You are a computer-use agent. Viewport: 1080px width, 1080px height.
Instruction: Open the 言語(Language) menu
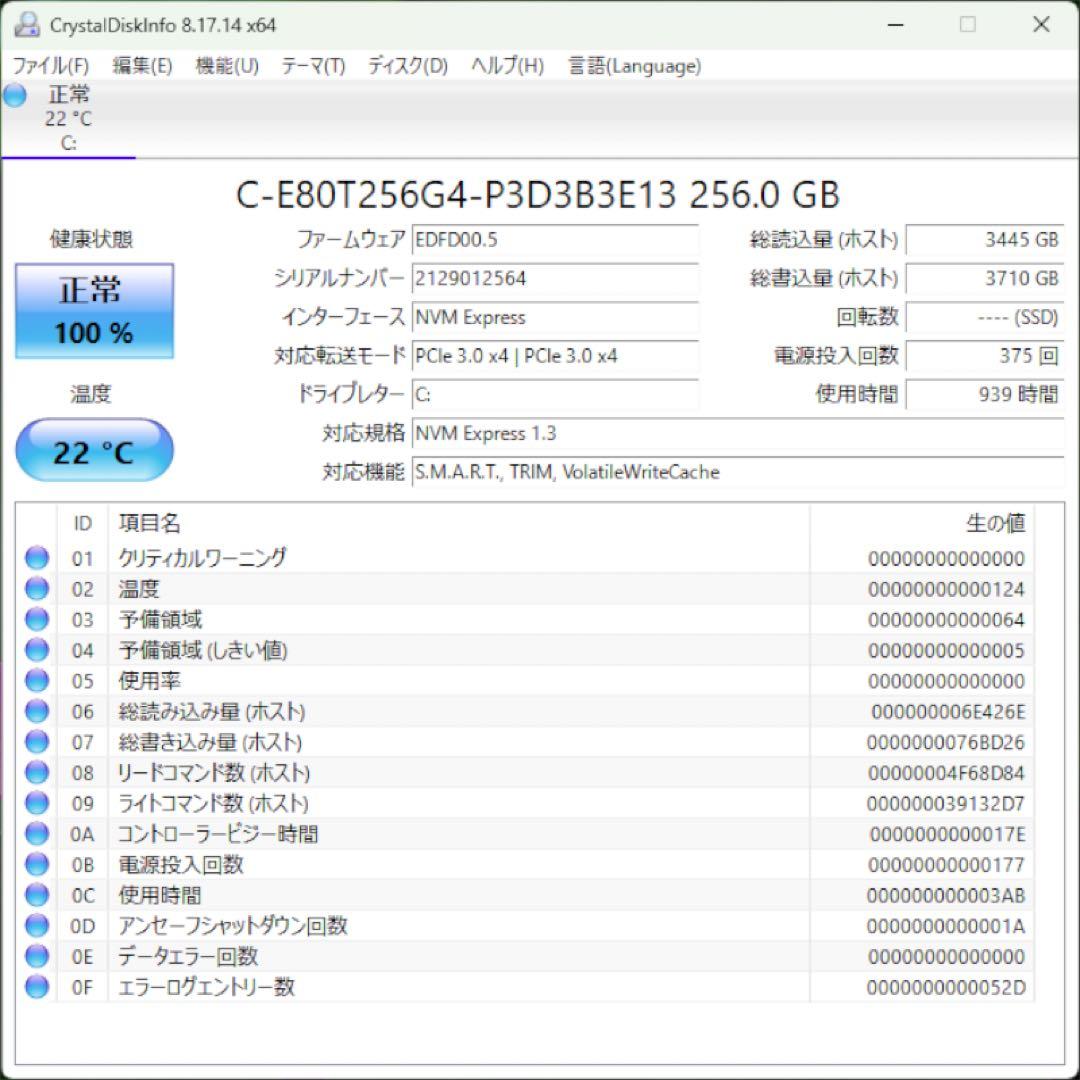pos(633,66)
